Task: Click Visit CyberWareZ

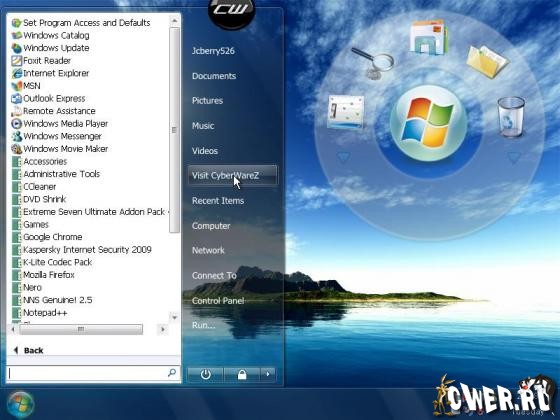Action: click(x=232, y=175)
